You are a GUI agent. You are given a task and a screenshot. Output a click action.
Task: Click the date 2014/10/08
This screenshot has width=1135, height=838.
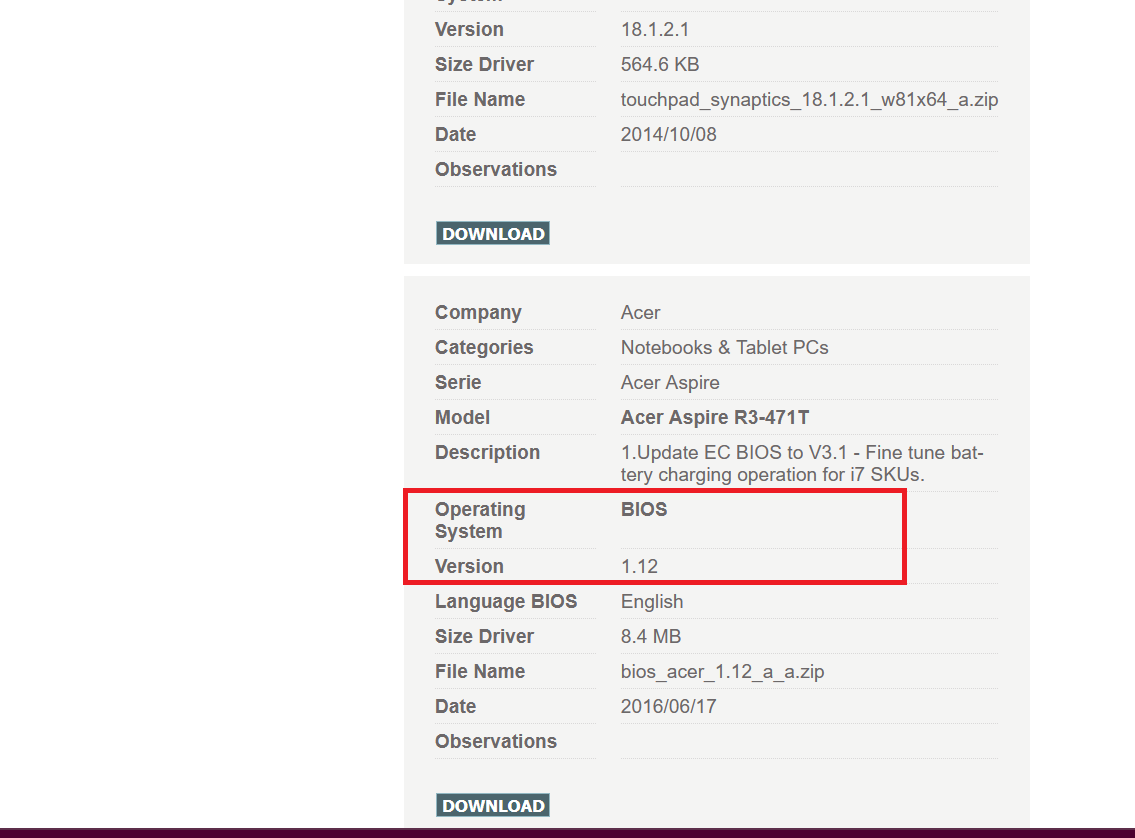point(668,135)
